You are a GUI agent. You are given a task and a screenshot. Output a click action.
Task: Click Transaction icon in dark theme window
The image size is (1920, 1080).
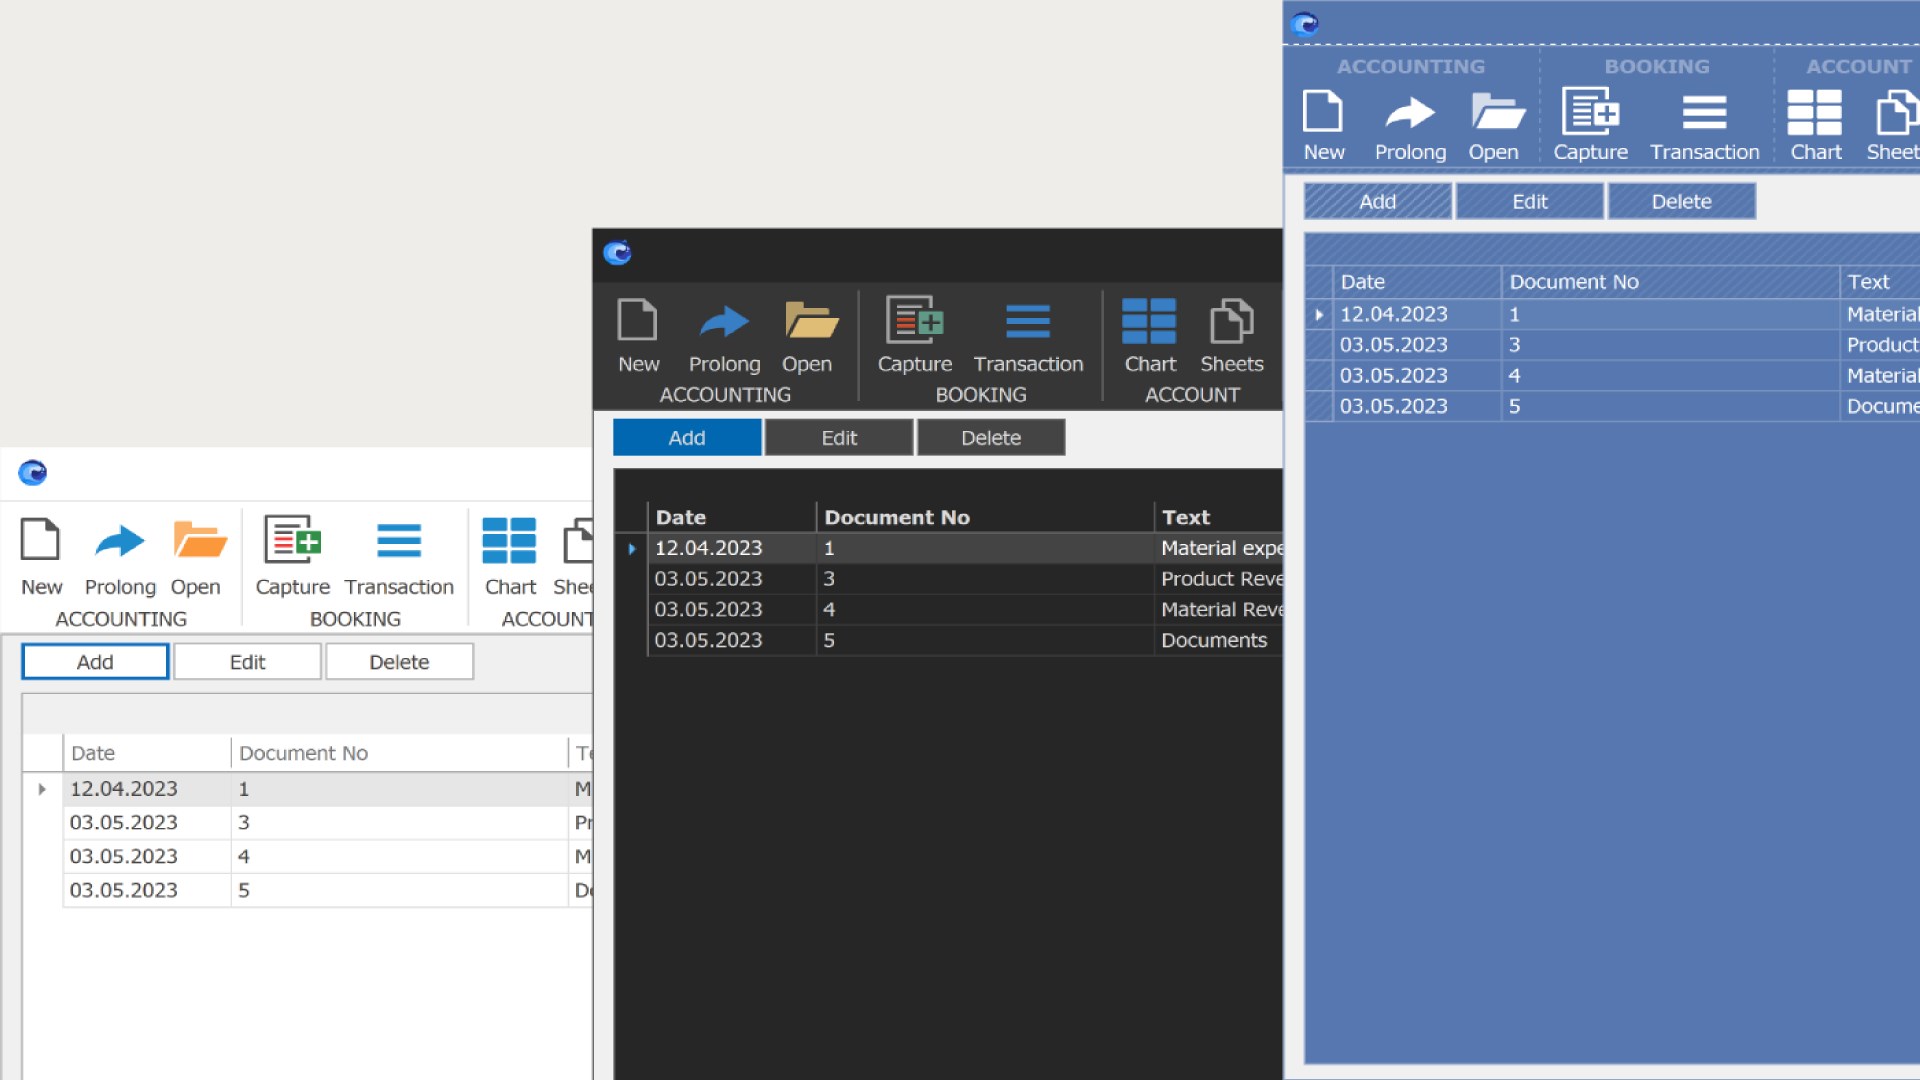(x=1028, y=321)
